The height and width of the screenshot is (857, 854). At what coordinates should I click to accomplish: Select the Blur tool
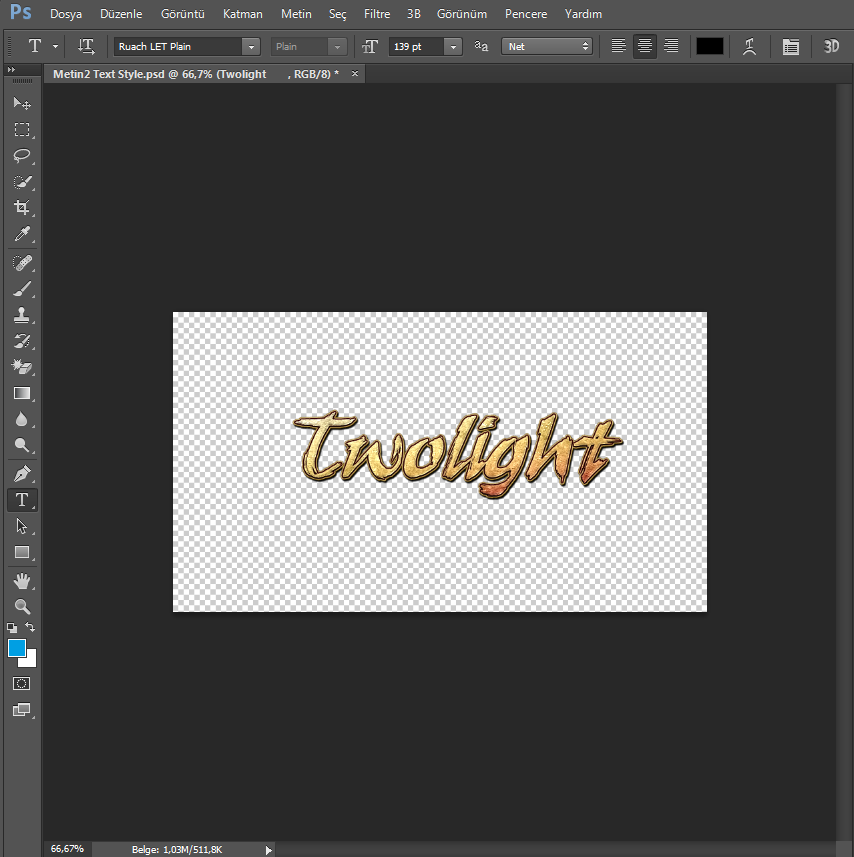pos(22,419)
